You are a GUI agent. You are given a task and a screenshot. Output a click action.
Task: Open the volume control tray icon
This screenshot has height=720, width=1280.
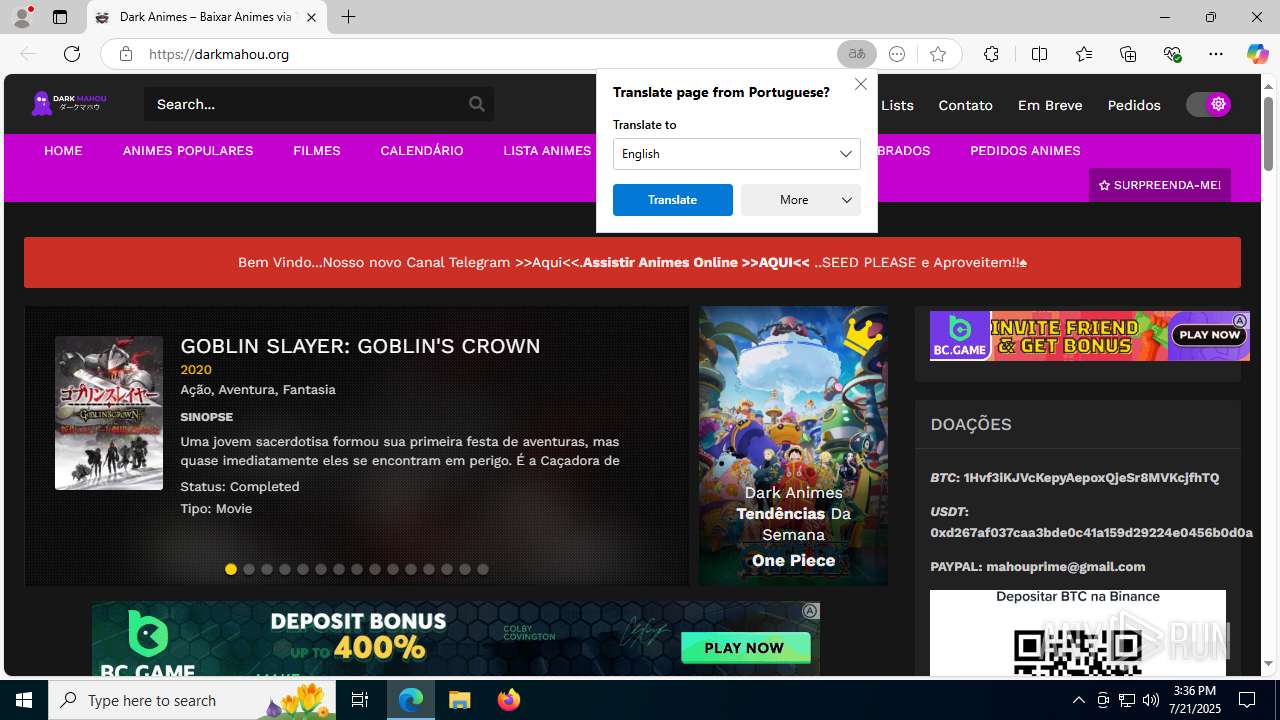1151,700
